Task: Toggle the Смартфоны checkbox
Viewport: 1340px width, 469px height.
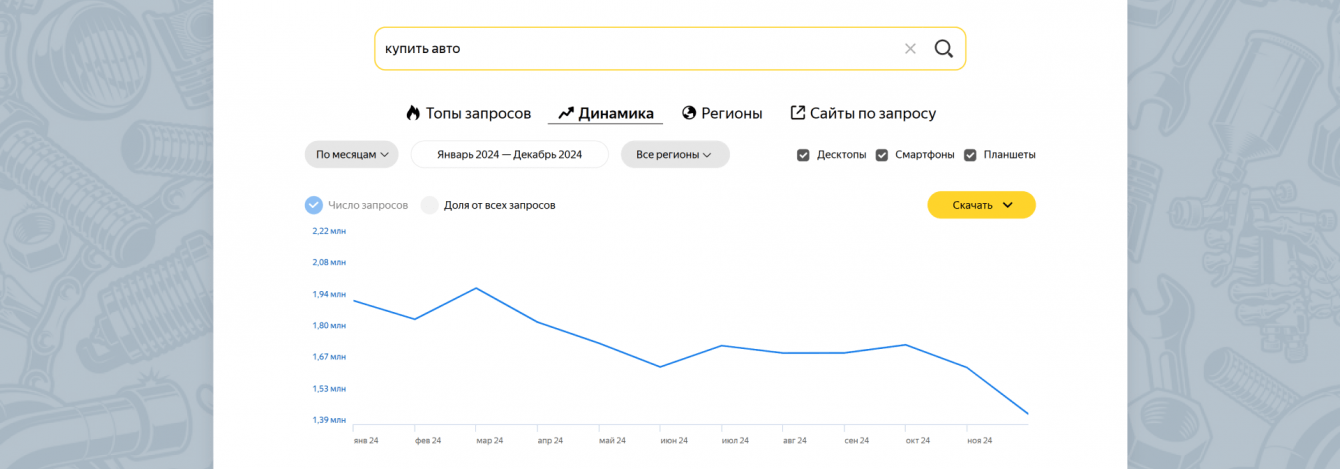Action: tap(882, 155)
